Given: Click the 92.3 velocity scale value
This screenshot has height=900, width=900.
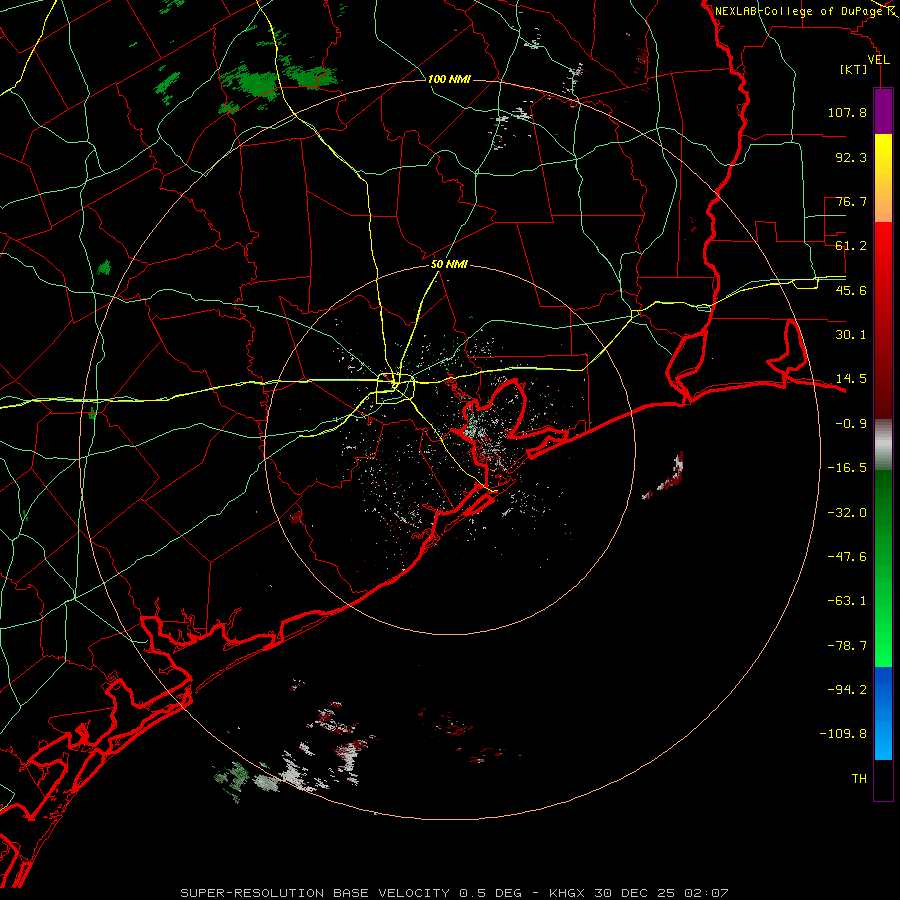Looking at the screenshot, I should tap(851, 157).
